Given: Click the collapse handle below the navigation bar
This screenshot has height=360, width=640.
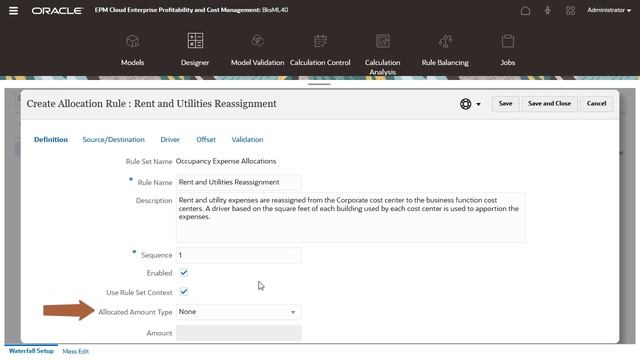Looking at the screenshot, I should tap(319, 84).
